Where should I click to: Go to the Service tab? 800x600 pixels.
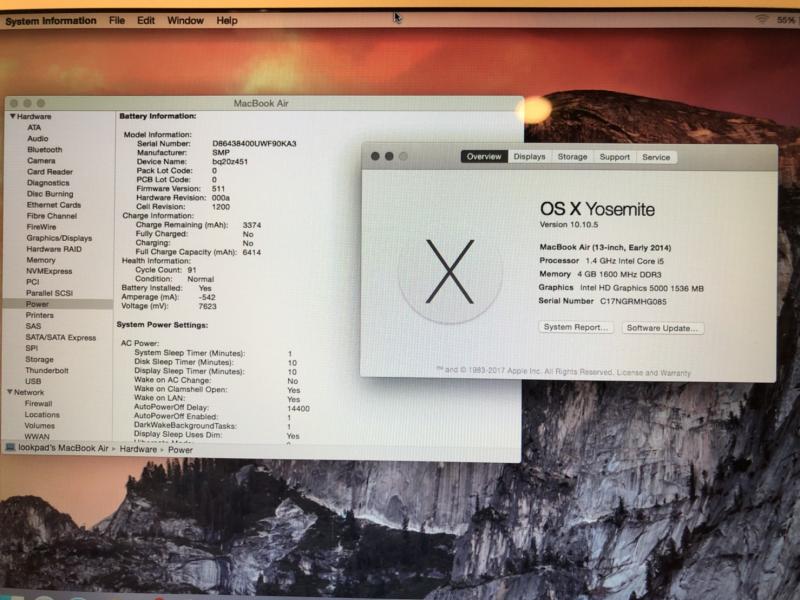pos(656,157)
